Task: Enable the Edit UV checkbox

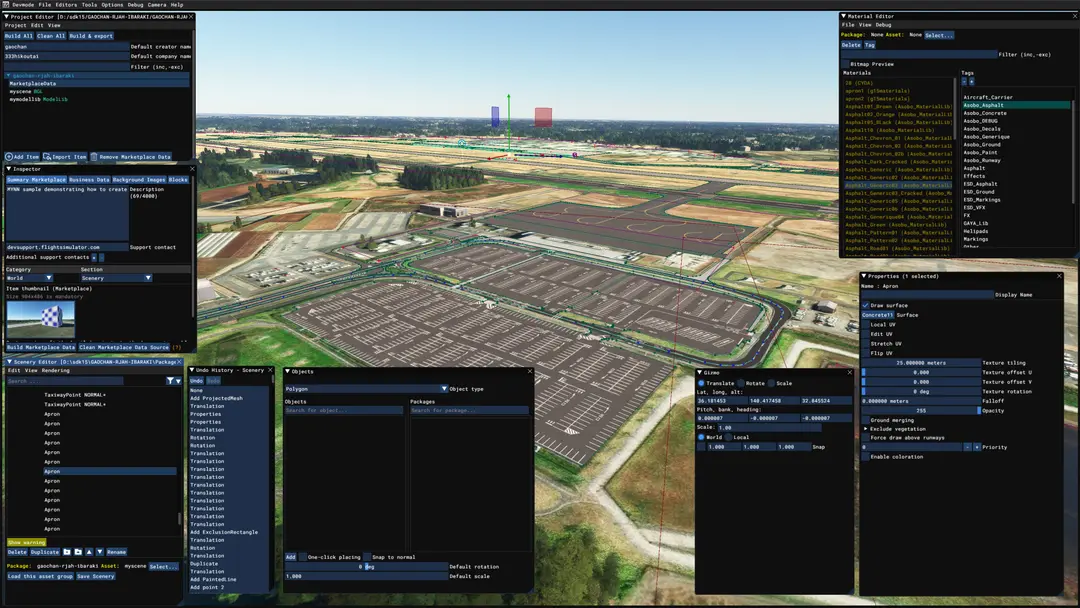Action: [x=865, y=334]
